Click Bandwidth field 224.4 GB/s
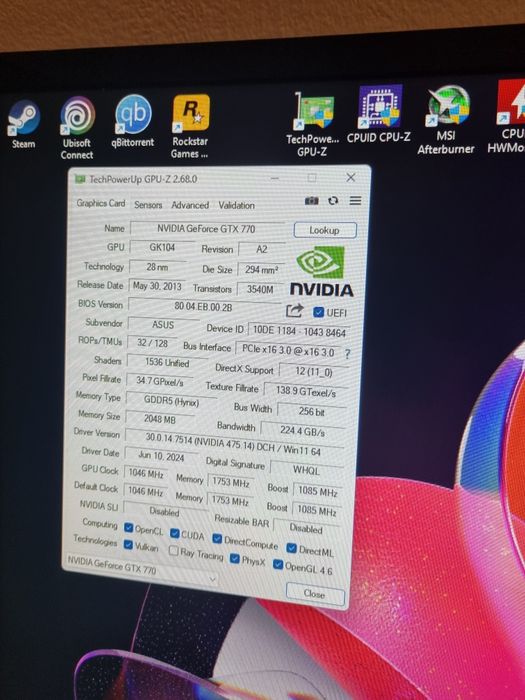This screenshot has width=525, height=700. [x=302, y=431]
